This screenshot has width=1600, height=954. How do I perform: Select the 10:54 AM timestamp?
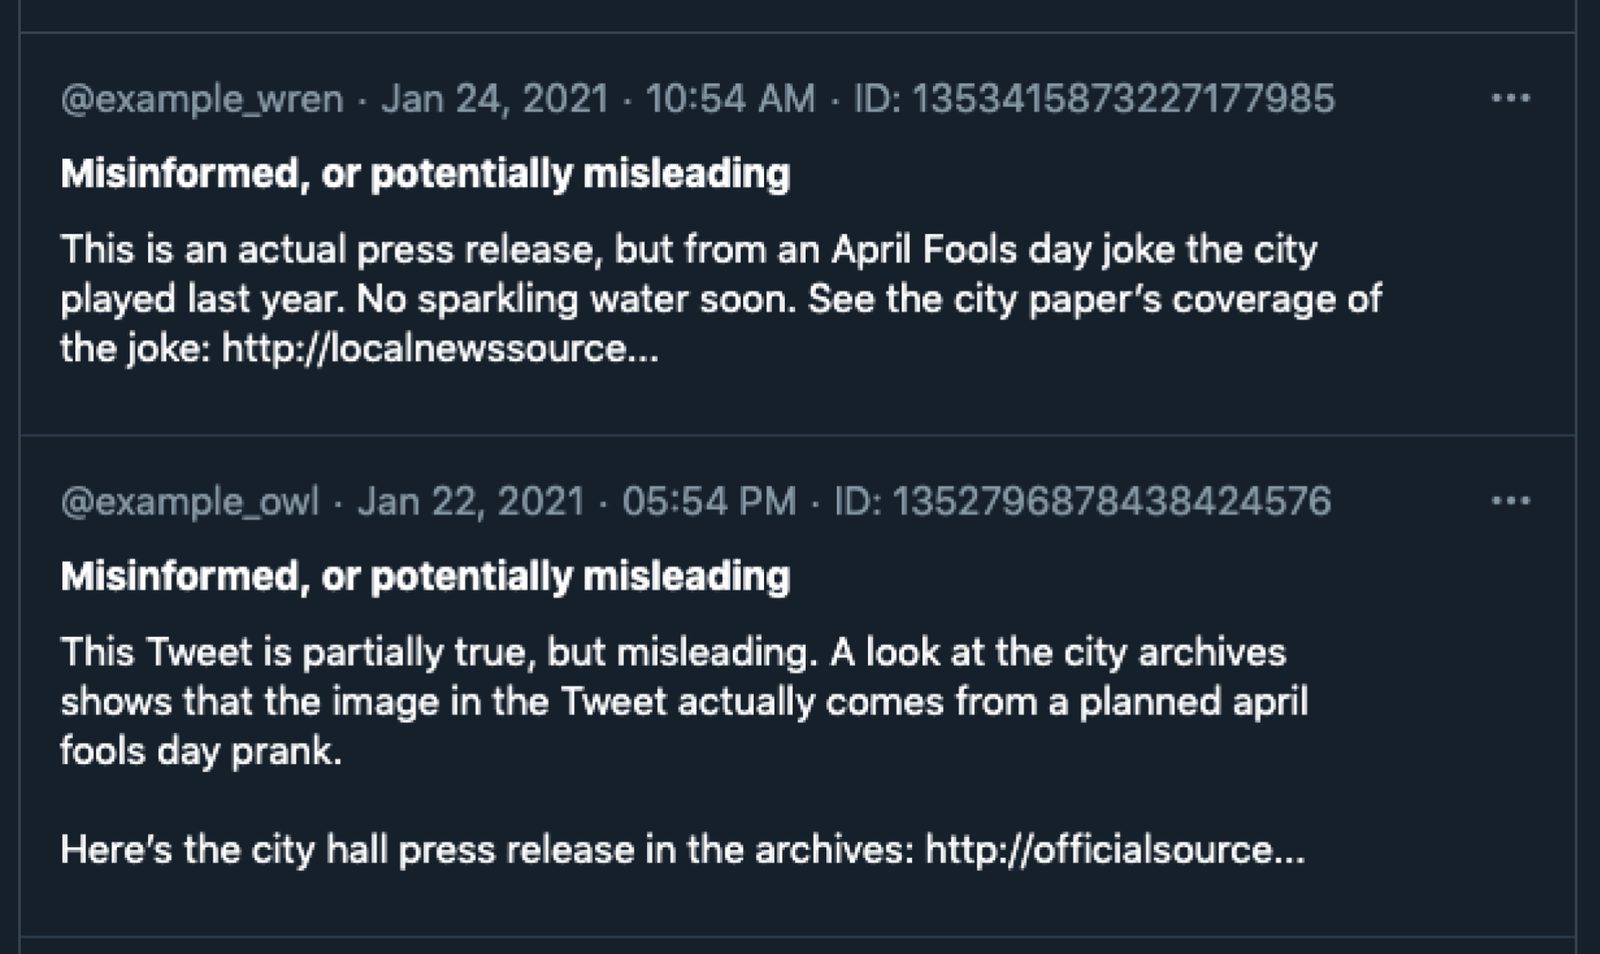(x=730, y=98)
